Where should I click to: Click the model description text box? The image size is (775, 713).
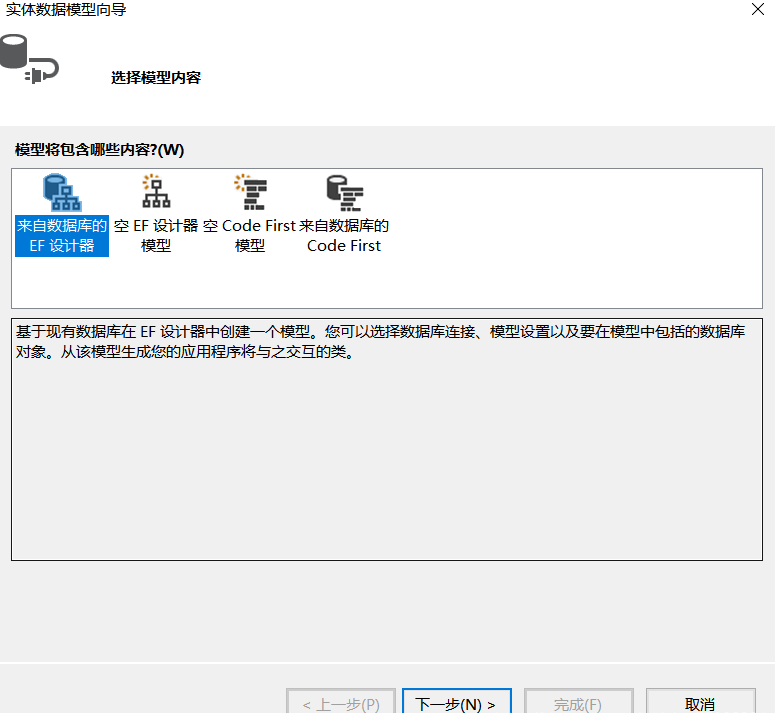387,439
